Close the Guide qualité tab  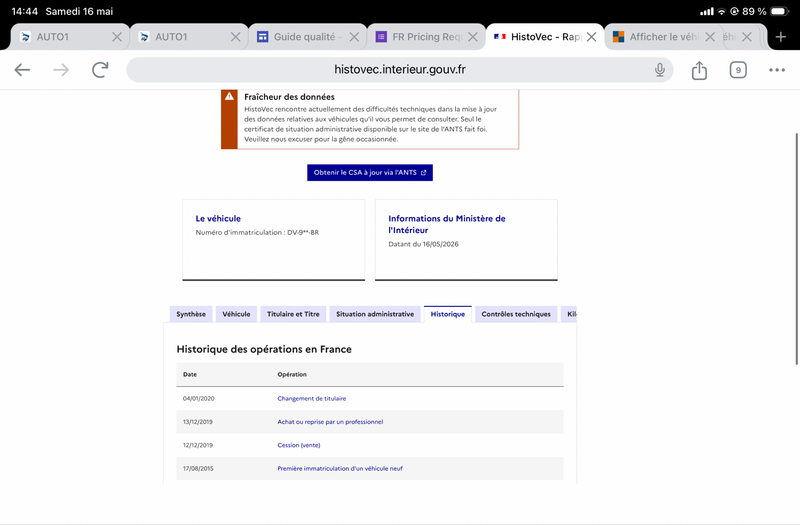click(x=354, y=37)
